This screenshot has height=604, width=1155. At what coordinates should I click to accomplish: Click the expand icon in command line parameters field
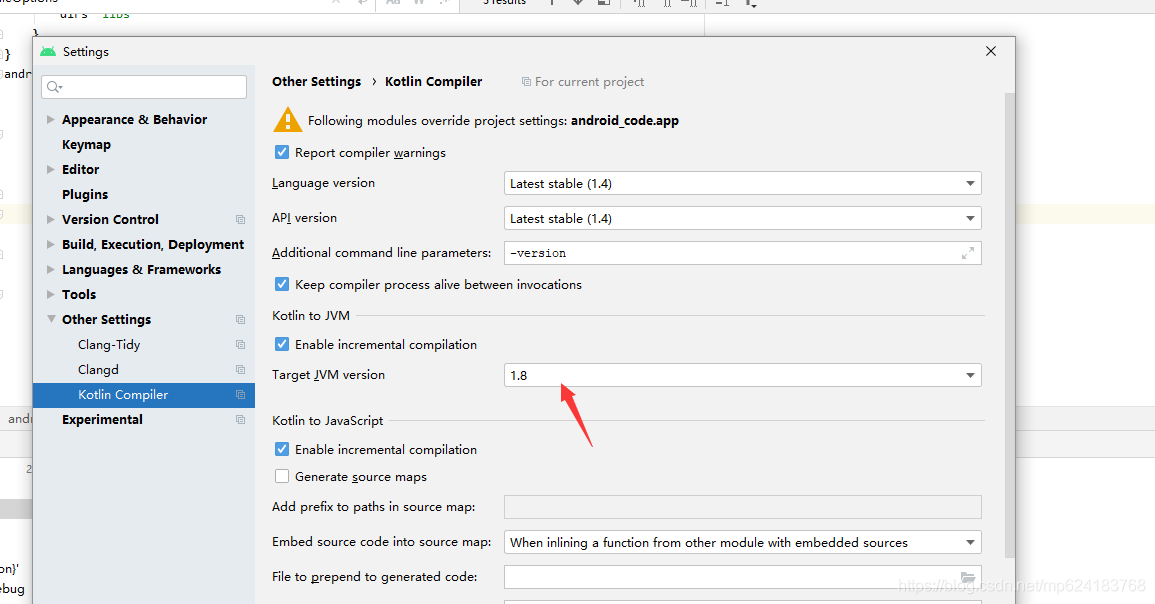[x=968, y=253]
